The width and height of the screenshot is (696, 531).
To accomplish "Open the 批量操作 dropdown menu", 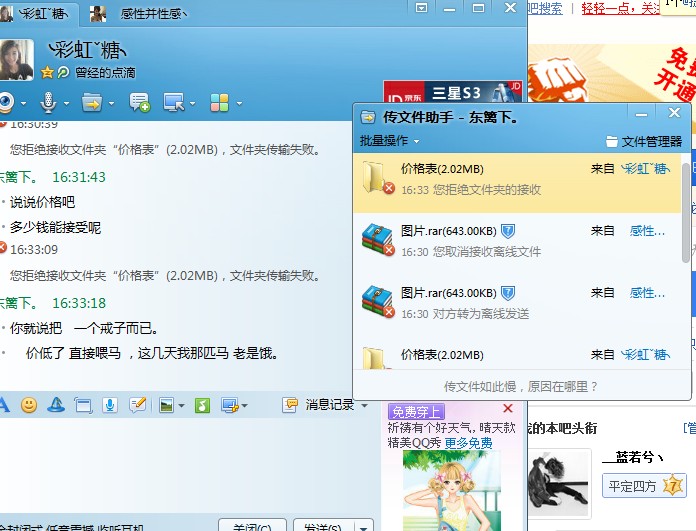I will (389, 141).
